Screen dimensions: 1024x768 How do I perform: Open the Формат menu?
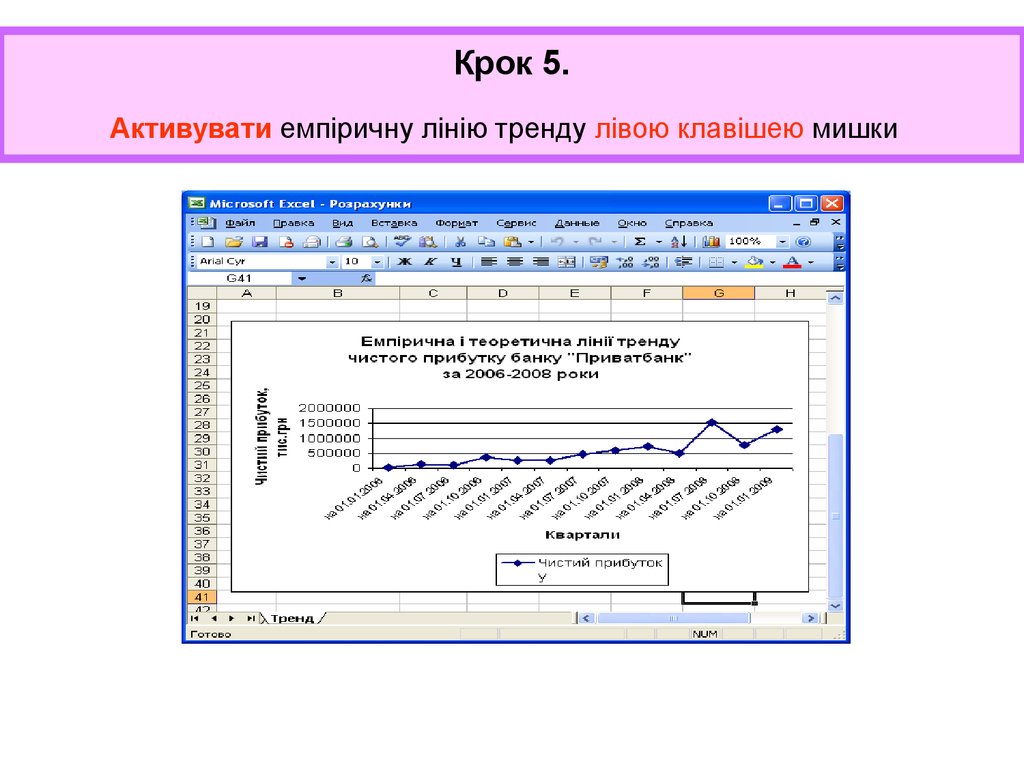[x=456, y=223]
